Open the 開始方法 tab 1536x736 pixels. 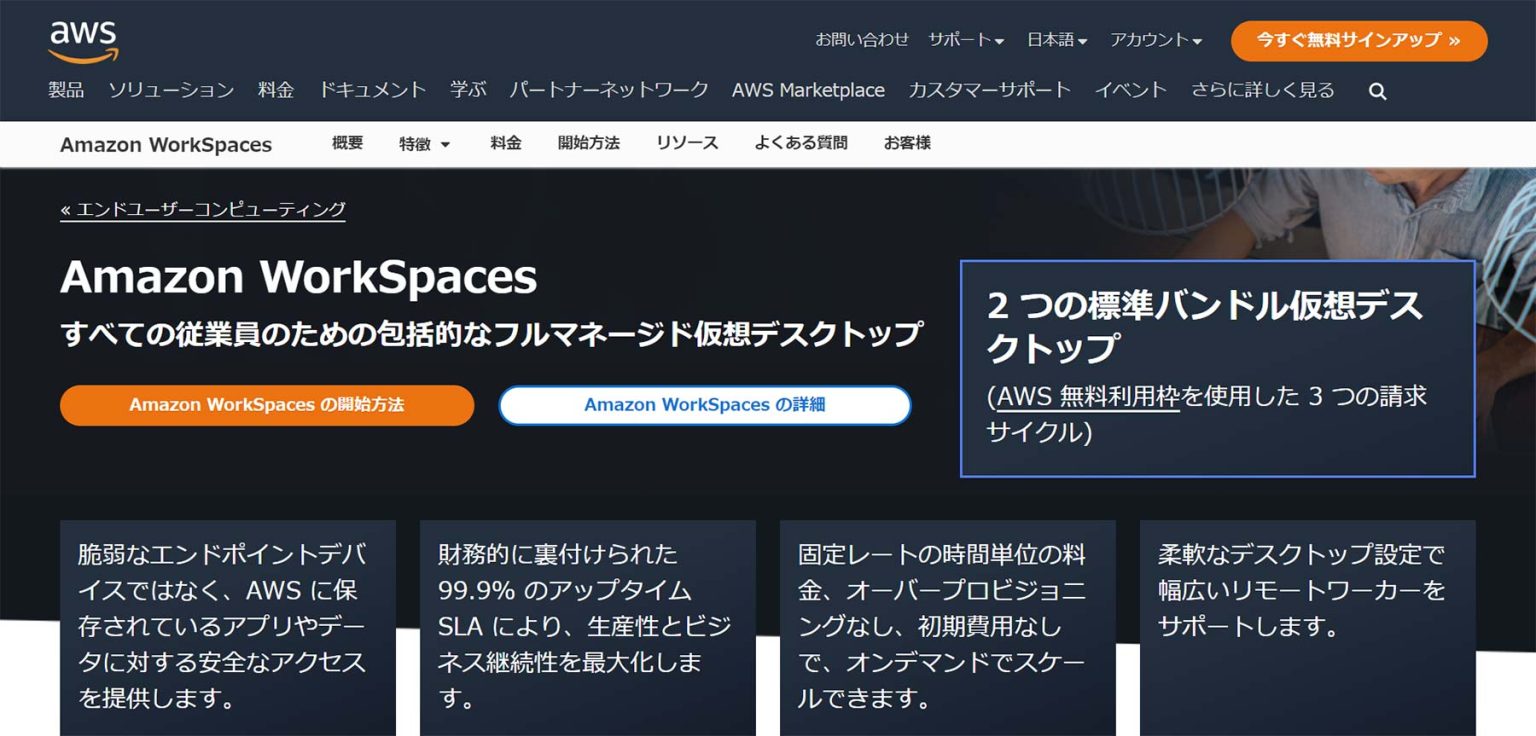coord(588,143)
